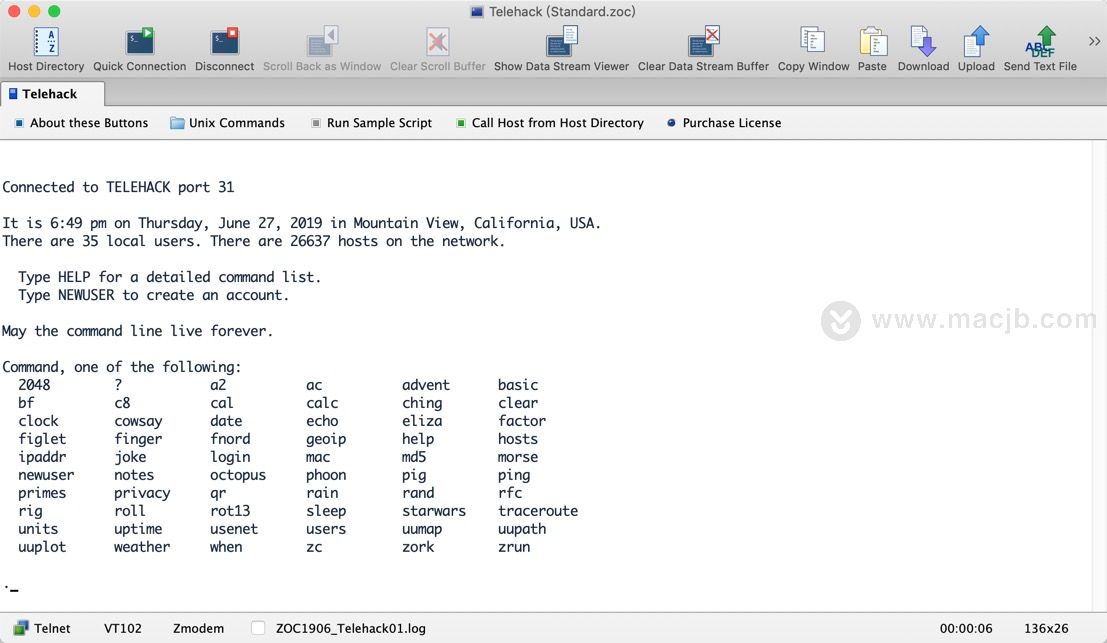Screen dimensions: 1107x643
Task: Click the Purchase License button
Action: pyautogui.click(x=724, y=123)
